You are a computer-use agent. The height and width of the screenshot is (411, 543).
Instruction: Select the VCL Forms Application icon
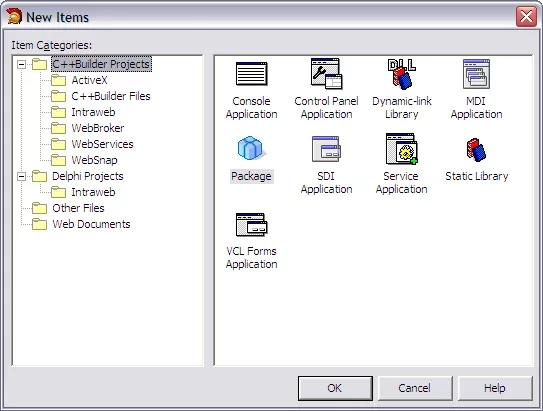tap(251, 224)
